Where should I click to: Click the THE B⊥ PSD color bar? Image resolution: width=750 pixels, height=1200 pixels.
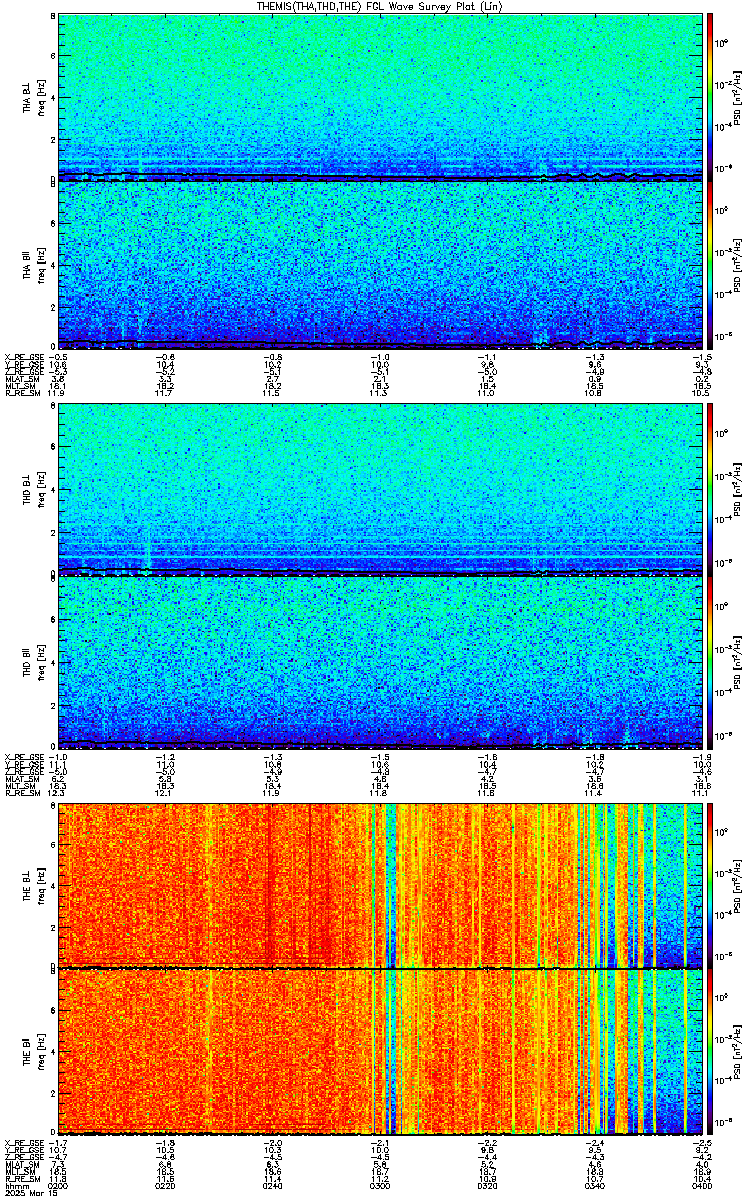(x=710, y=885)
